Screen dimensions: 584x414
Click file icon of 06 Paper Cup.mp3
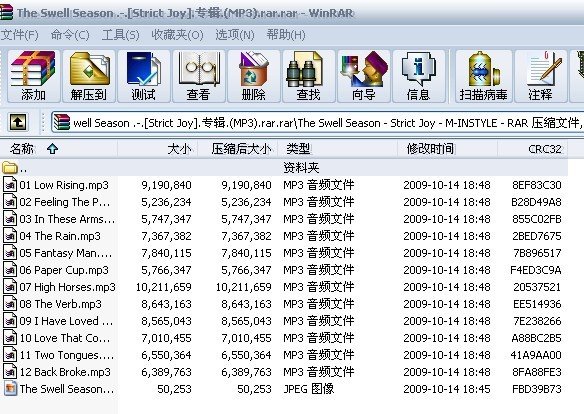tap(10, 270)
